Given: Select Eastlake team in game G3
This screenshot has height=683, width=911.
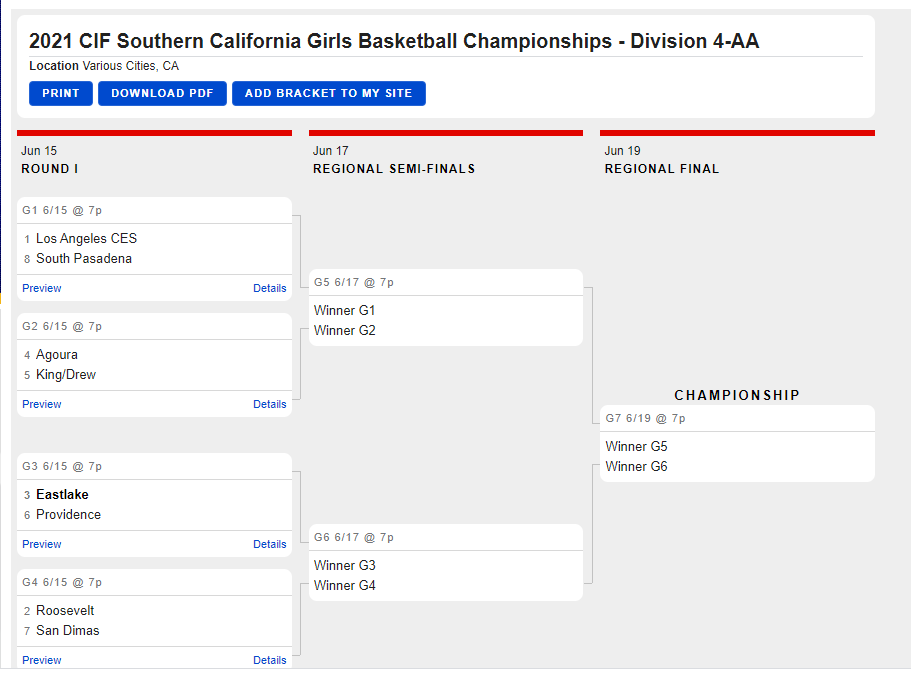Looking at the screenshot, I should tap(62, 495).
